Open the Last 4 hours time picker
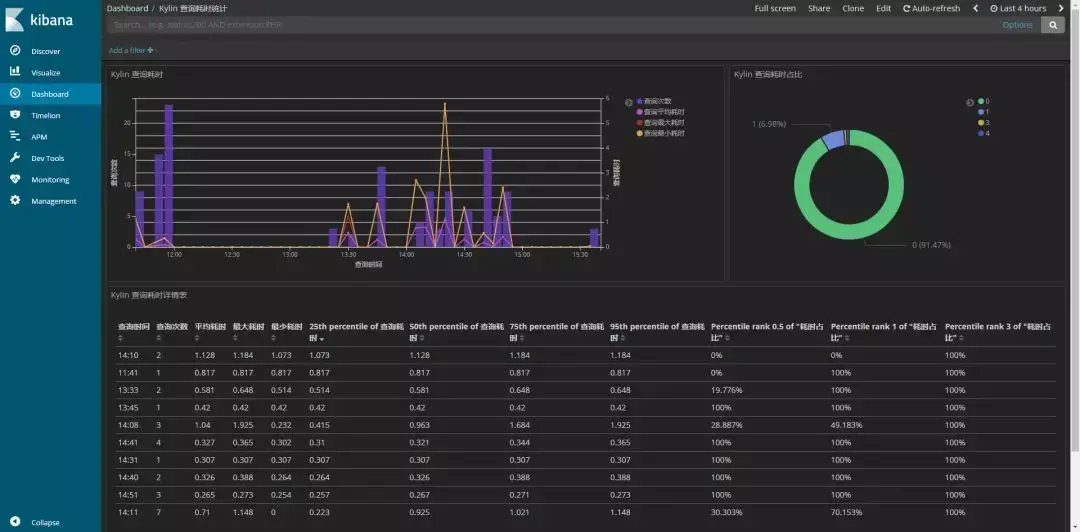The width and height of the screenshot is (1080, 532). coord(1018,8)
